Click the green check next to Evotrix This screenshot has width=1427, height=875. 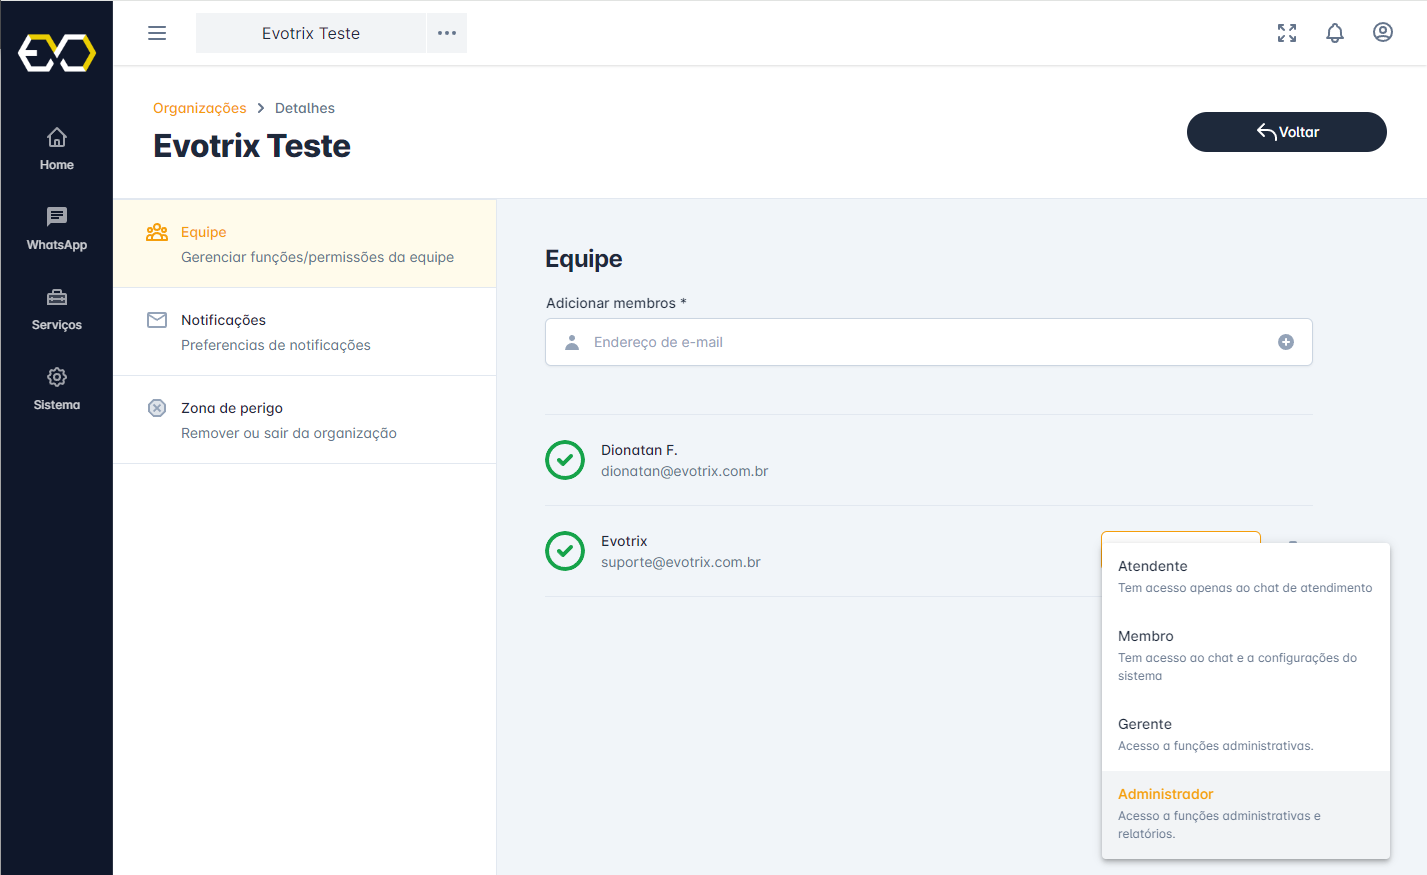[565, 551]
